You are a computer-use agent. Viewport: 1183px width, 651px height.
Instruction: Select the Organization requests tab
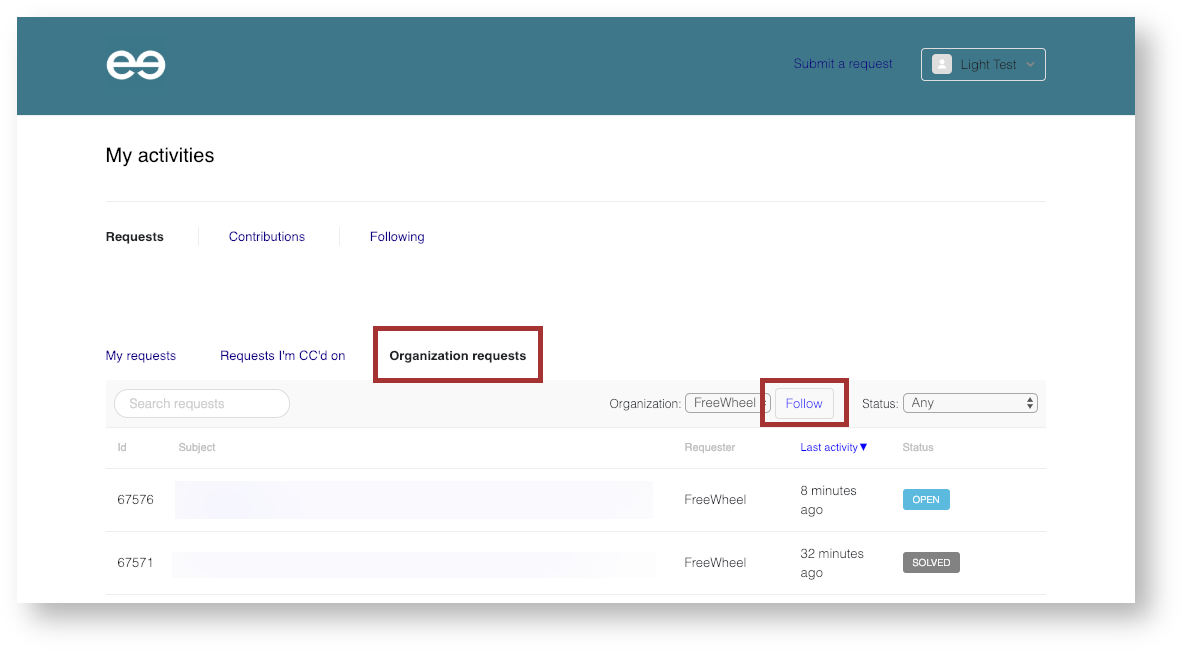(x=457, y=356)
